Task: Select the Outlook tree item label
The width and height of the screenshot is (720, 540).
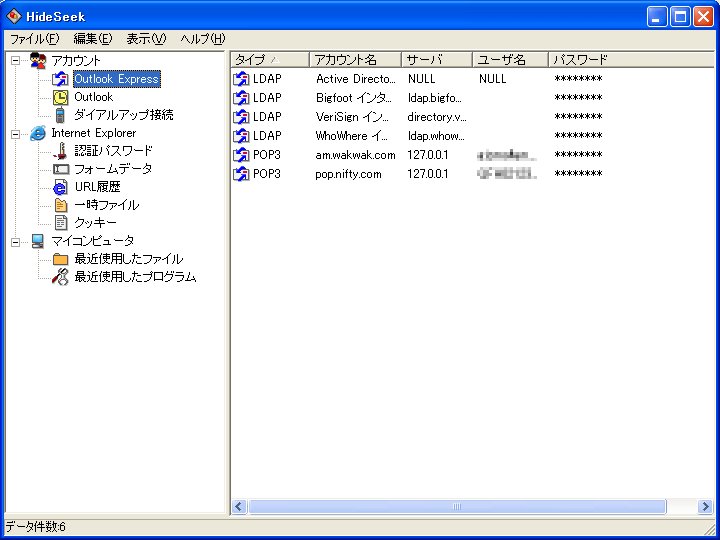Action: pyautogui.click(x=94, y=97)
